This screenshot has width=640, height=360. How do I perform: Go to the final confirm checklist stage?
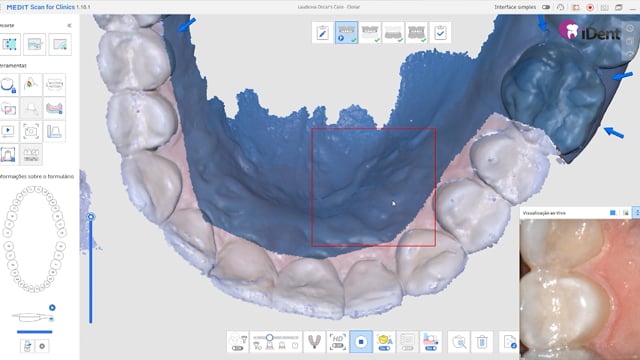click(x=440, y=32)
